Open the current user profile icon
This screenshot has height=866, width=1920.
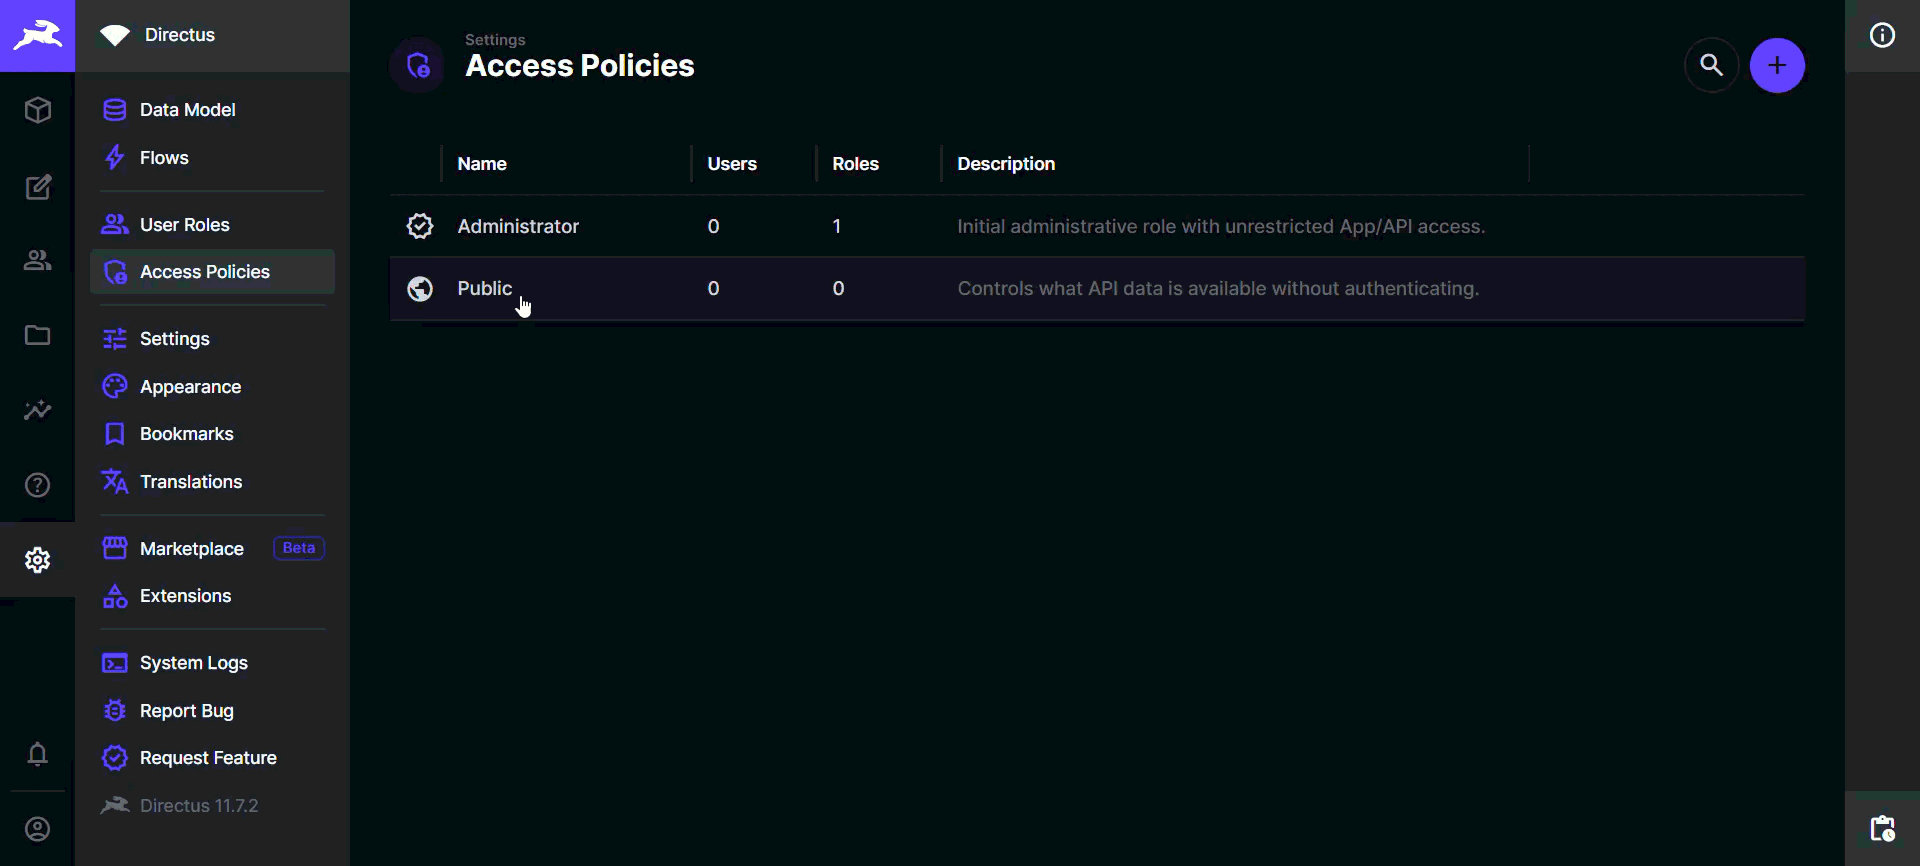(x=37, y=829)
